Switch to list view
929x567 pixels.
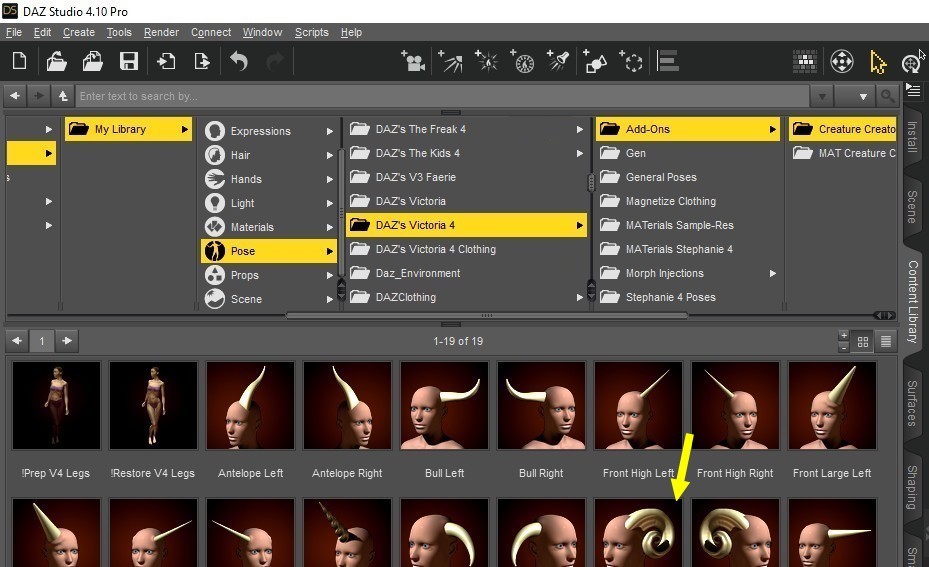[x=886, y=342]
